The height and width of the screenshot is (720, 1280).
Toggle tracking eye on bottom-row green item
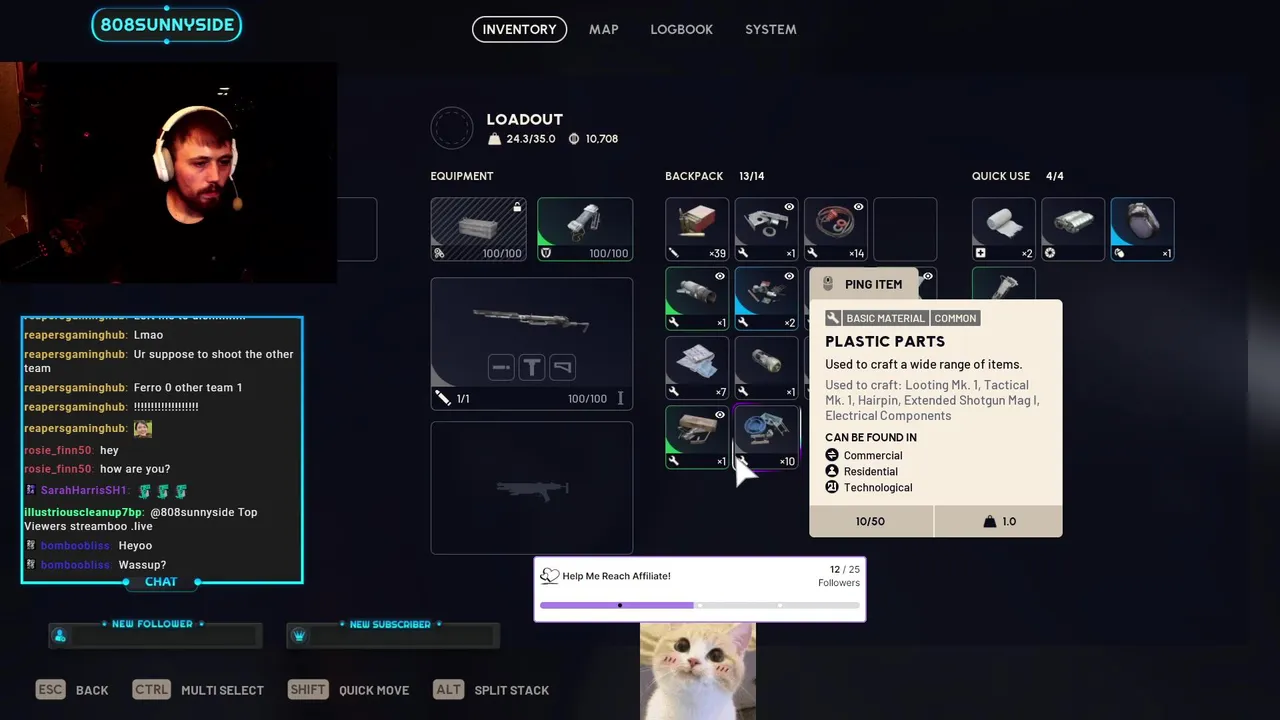click(x=720, y=414)
